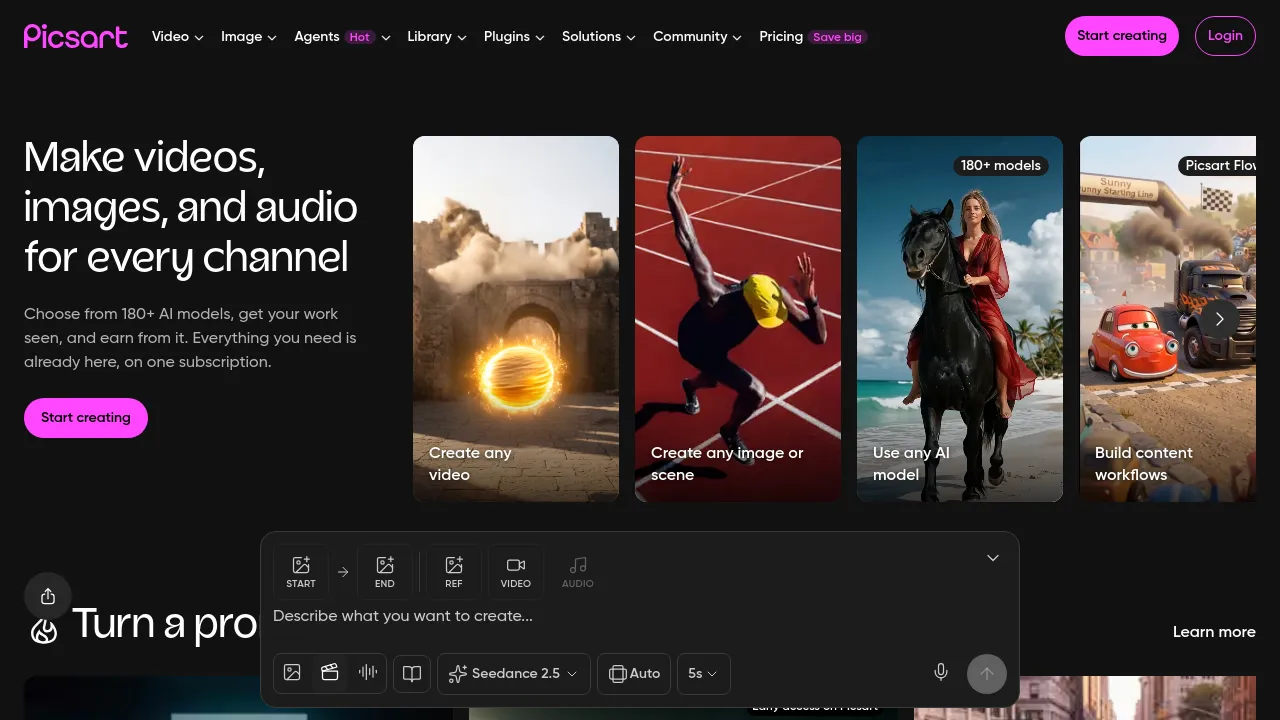Open the 'Create any video' card

516,319
